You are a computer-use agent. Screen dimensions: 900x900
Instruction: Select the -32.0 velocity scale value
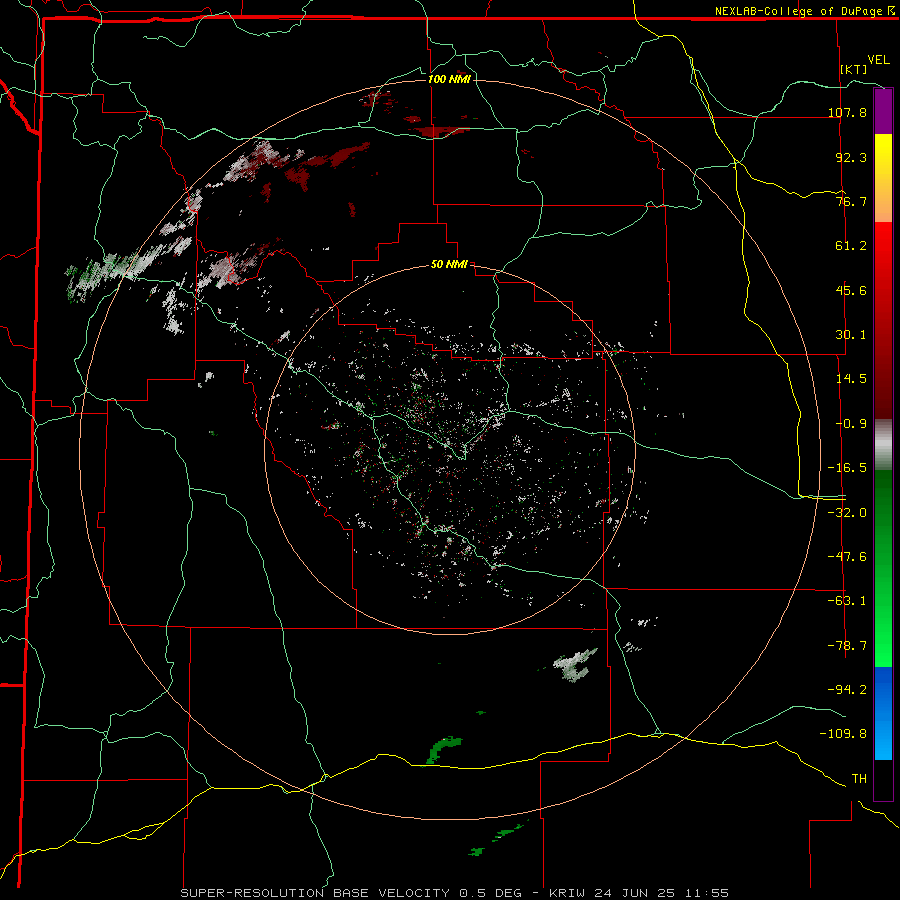[x=847, y=513]
